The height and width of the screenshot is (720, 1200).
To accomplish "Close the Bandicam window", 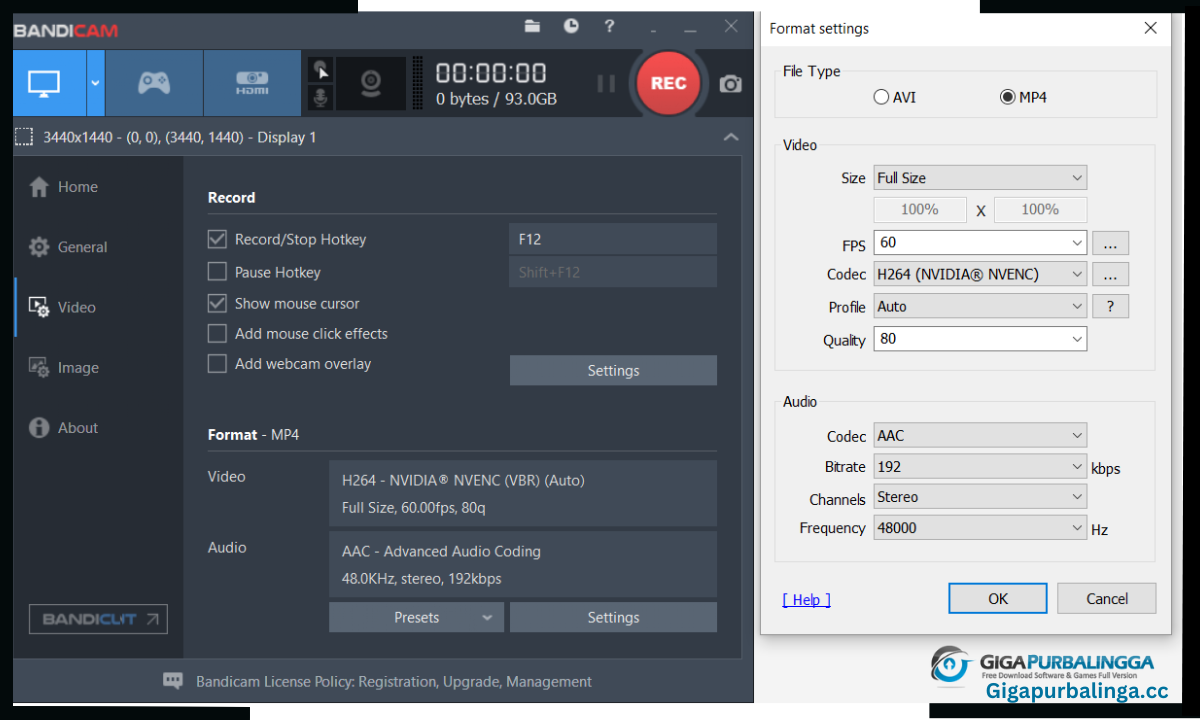I will [x=729, y=27].
